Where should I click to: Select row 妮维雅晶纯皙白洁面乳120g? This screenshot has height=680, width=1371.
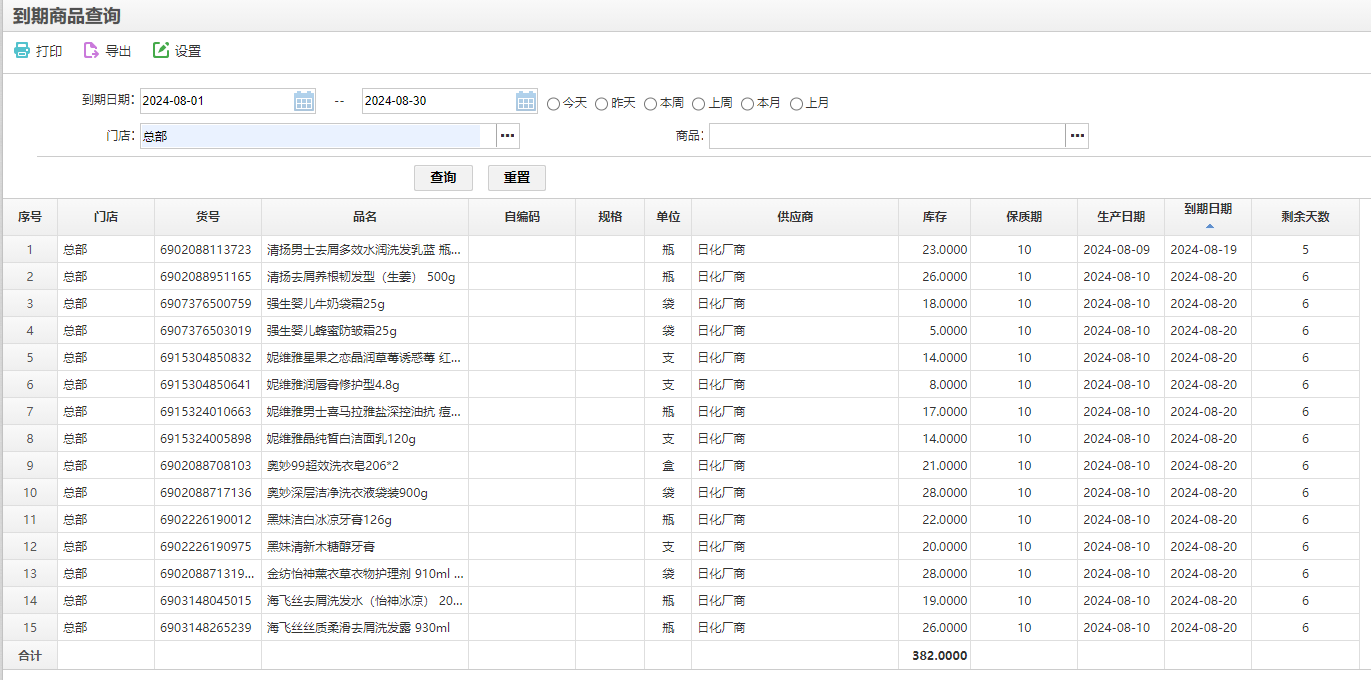681,438
